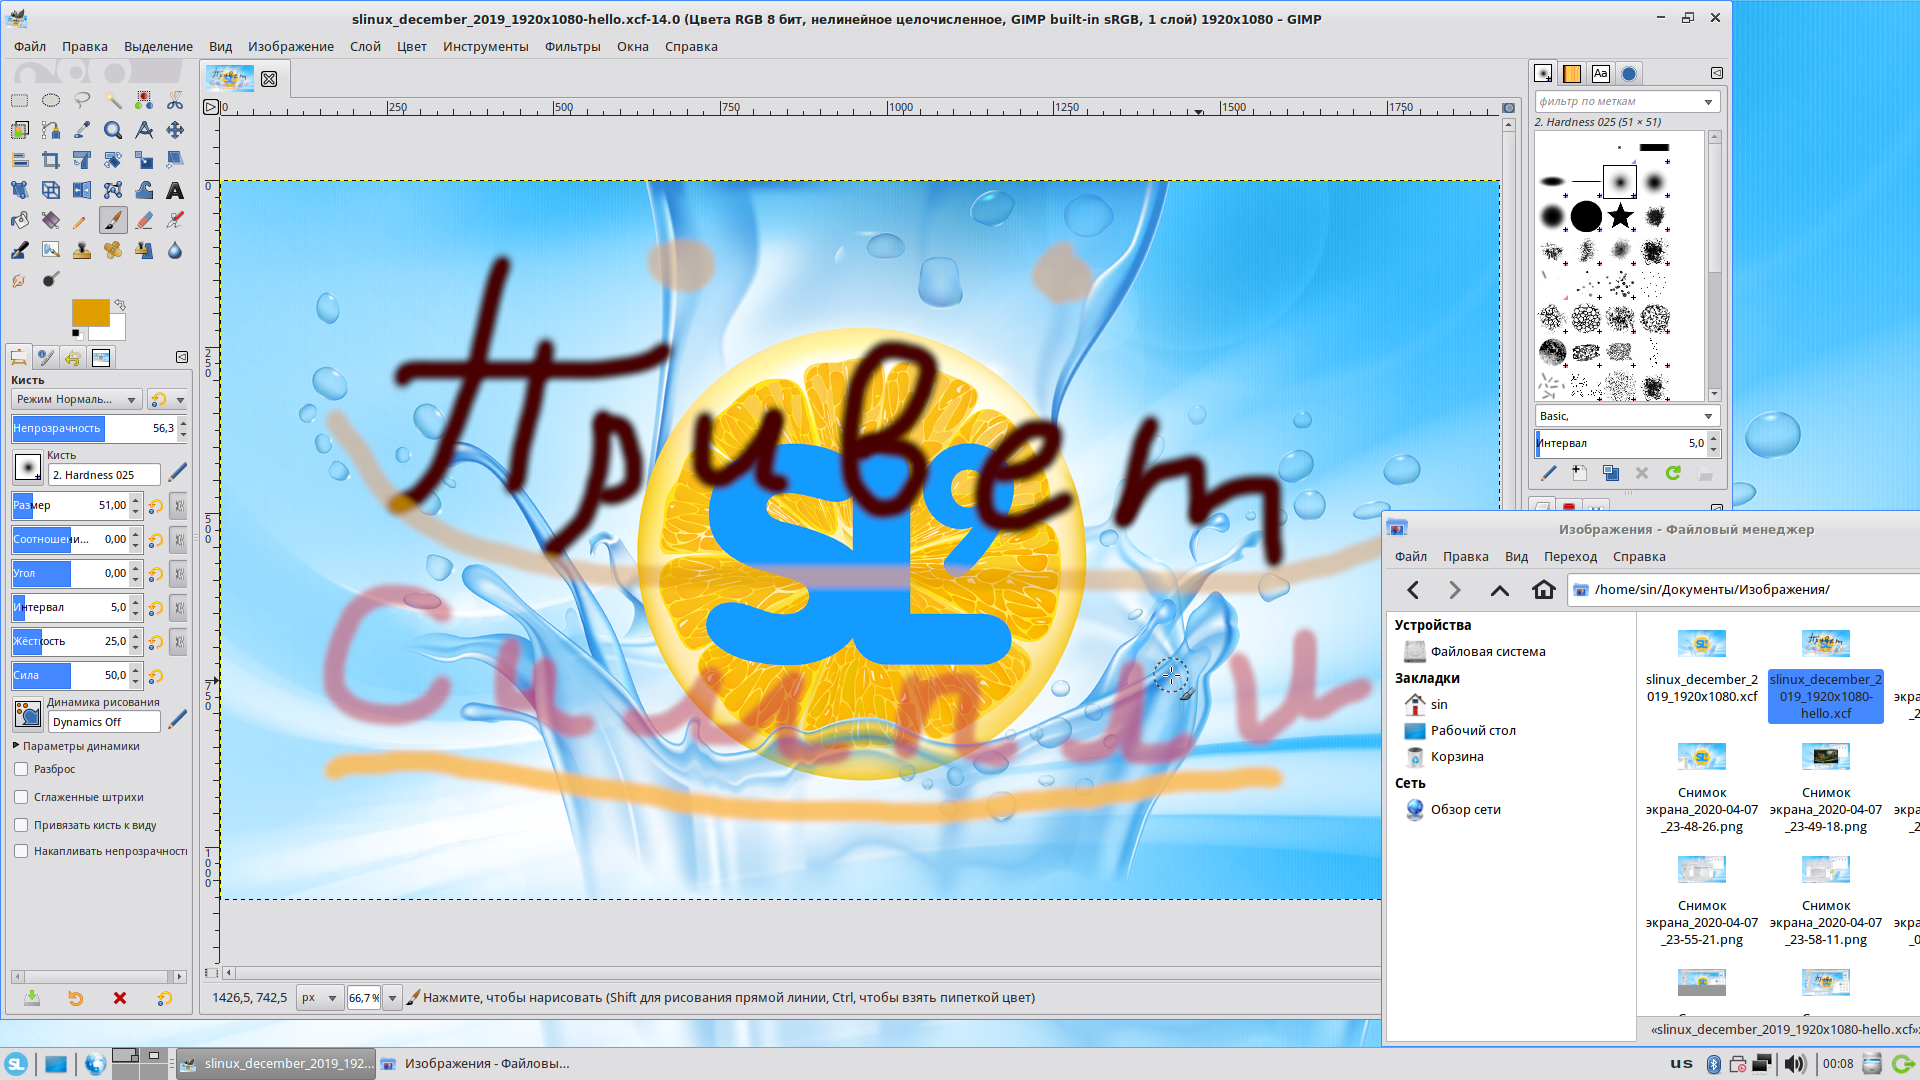Image resolution: width=1920 pixels, height=1080 pixels.
Task: Open the Режим Нормальный mode dropdown
Action: pos(76,400)
